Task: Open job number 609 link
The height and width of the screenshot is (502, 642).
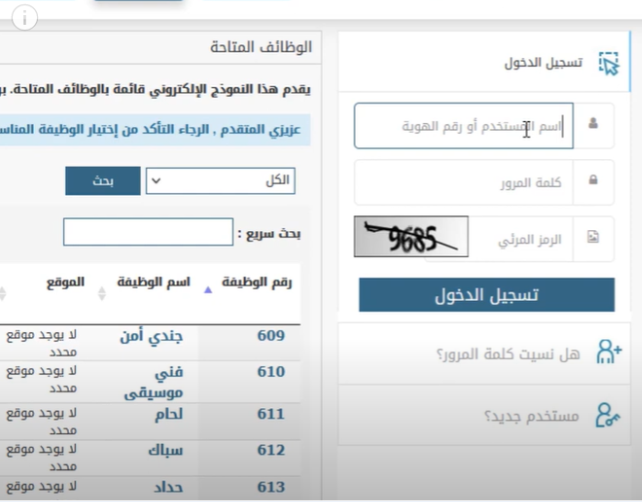Action: click(x=270, y=335)
